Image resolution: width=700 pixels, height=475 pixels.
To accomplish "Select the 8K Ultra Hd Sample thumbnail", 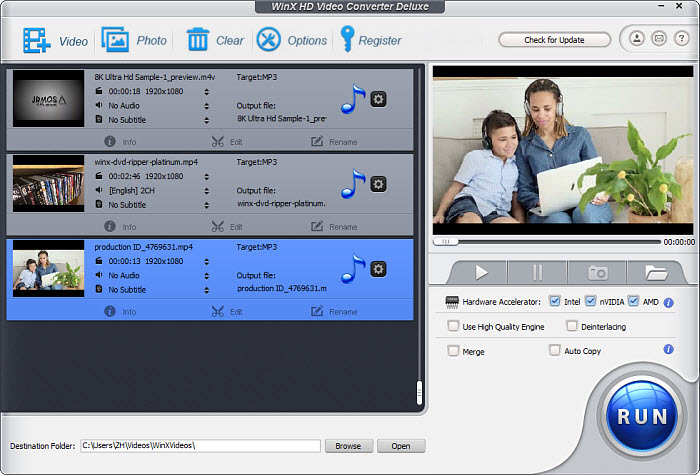I will 48,98.
